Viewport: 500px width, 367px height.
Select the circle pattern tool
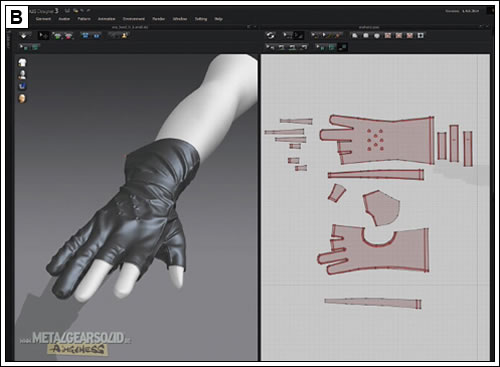pyautogui.click(x=377, y=35)
